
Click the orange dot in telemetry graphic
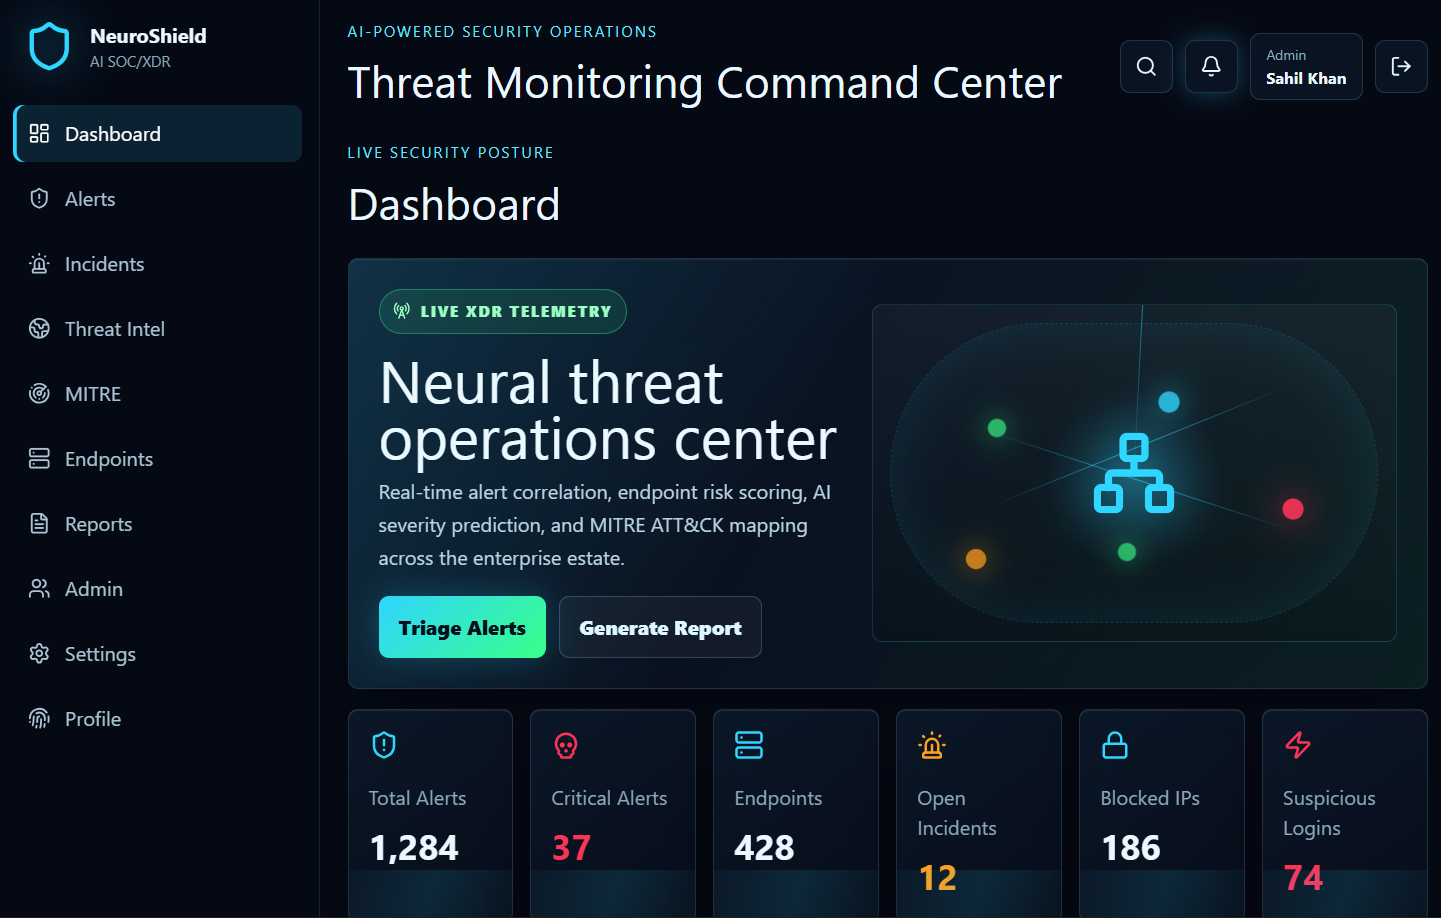[976, 559]
